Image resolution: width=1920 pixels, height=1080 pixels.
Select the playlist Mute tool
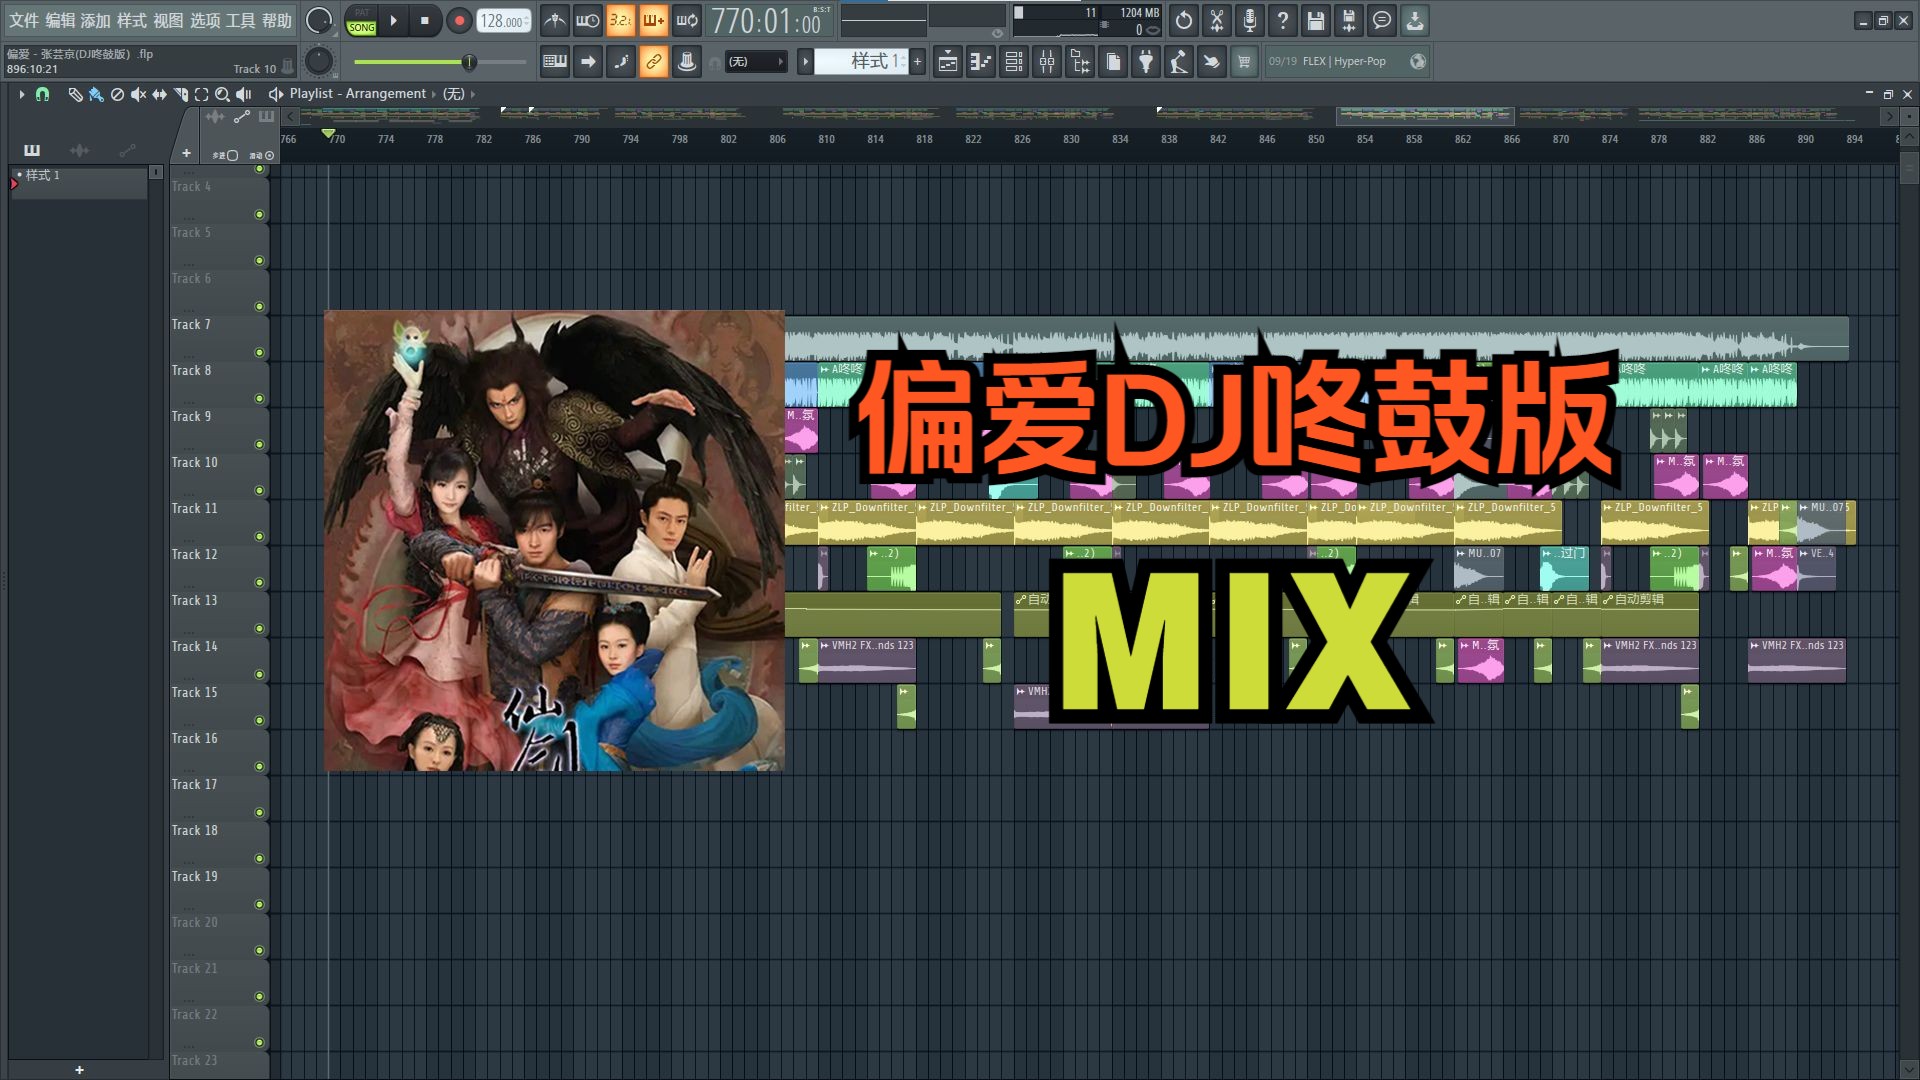click(x=138, y=94)
